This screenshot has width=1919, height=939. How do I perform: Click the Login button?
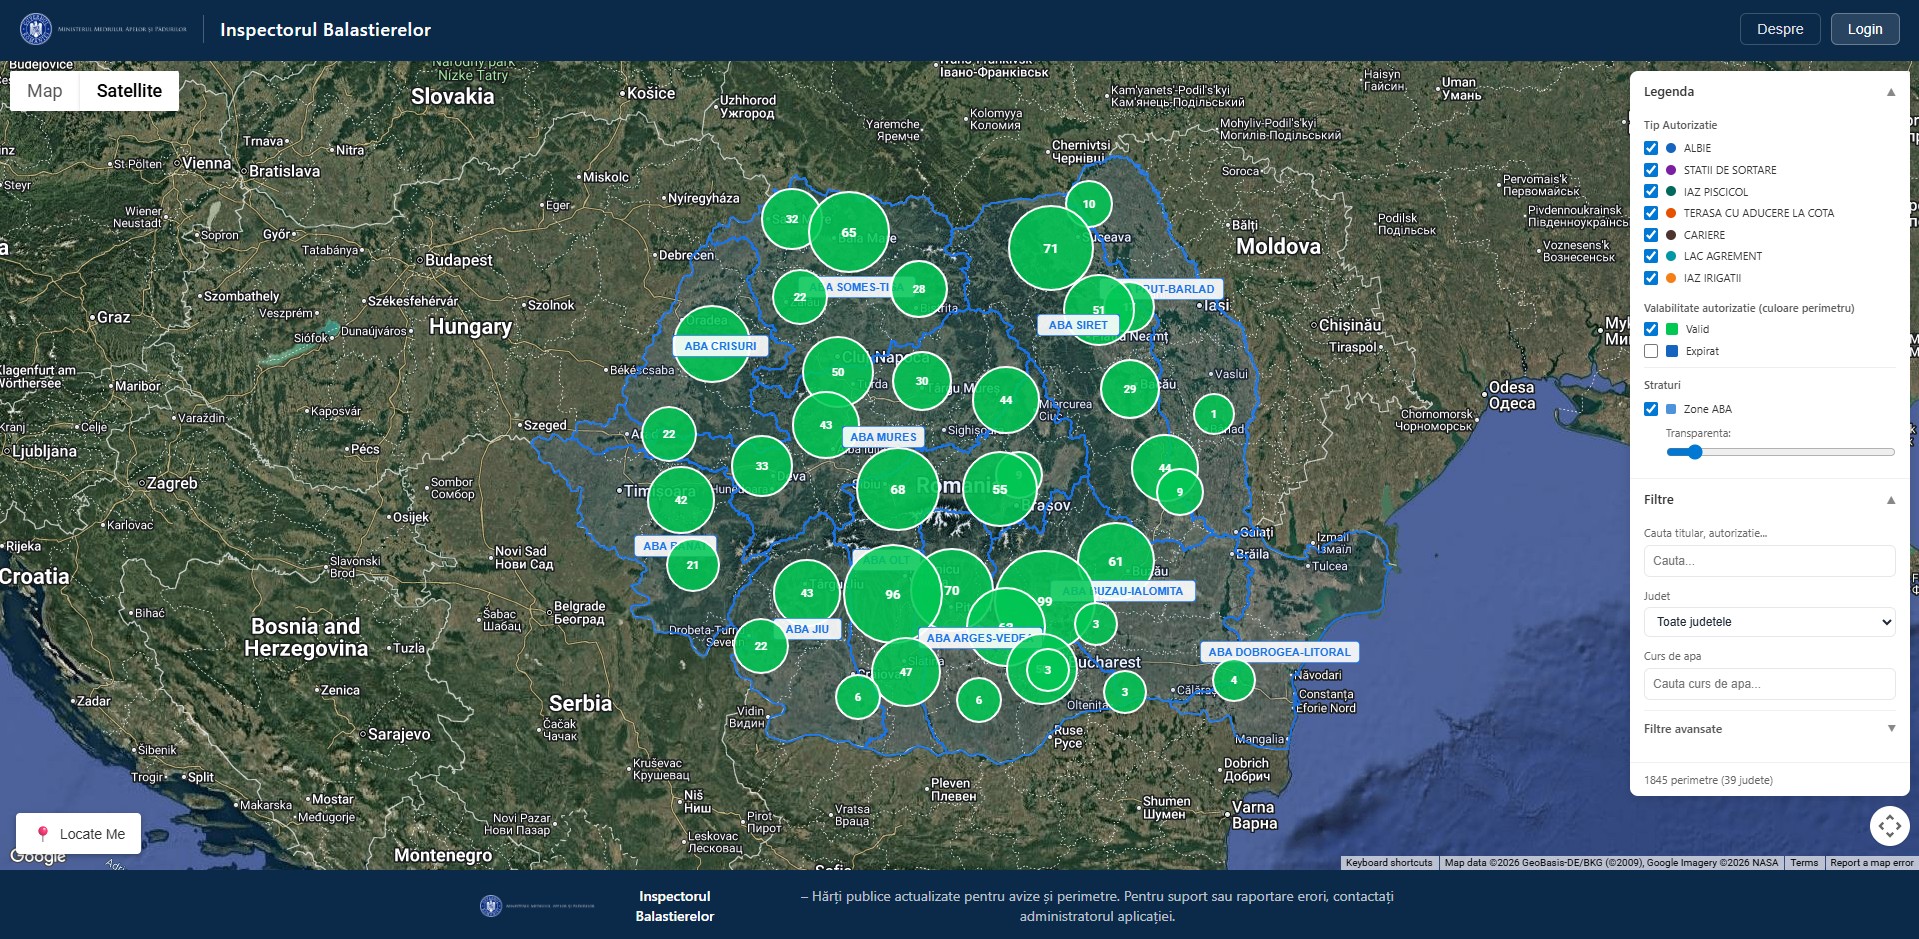pos(1864,29)
